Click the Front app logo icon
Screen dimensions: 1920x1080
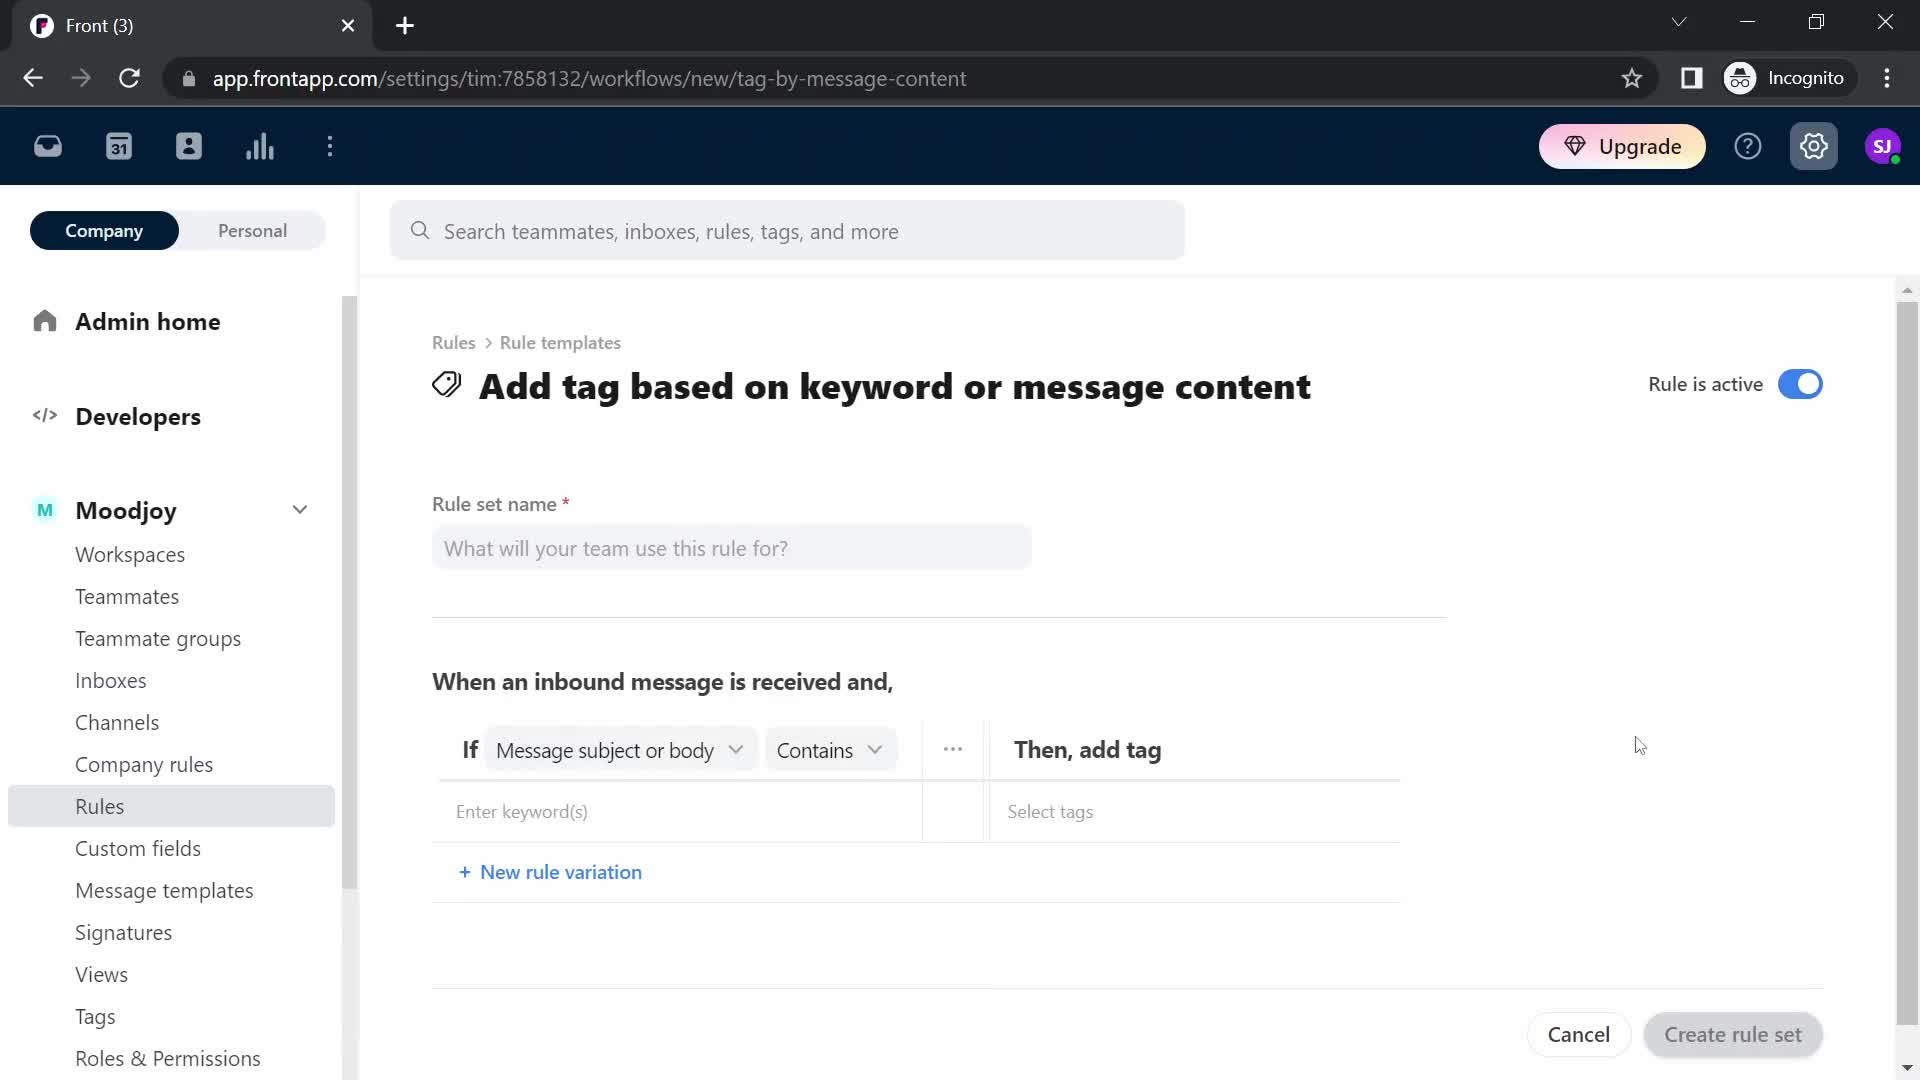point(42,25)
